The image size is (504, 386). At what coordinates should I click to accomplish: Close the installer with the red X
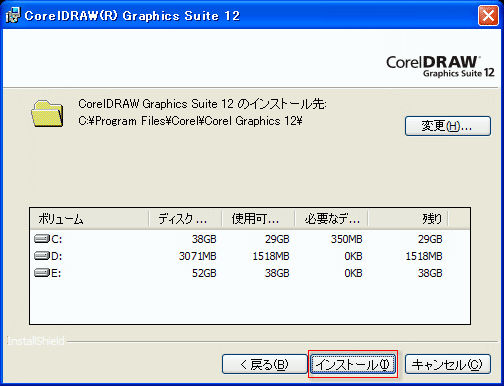click(488, 15)
